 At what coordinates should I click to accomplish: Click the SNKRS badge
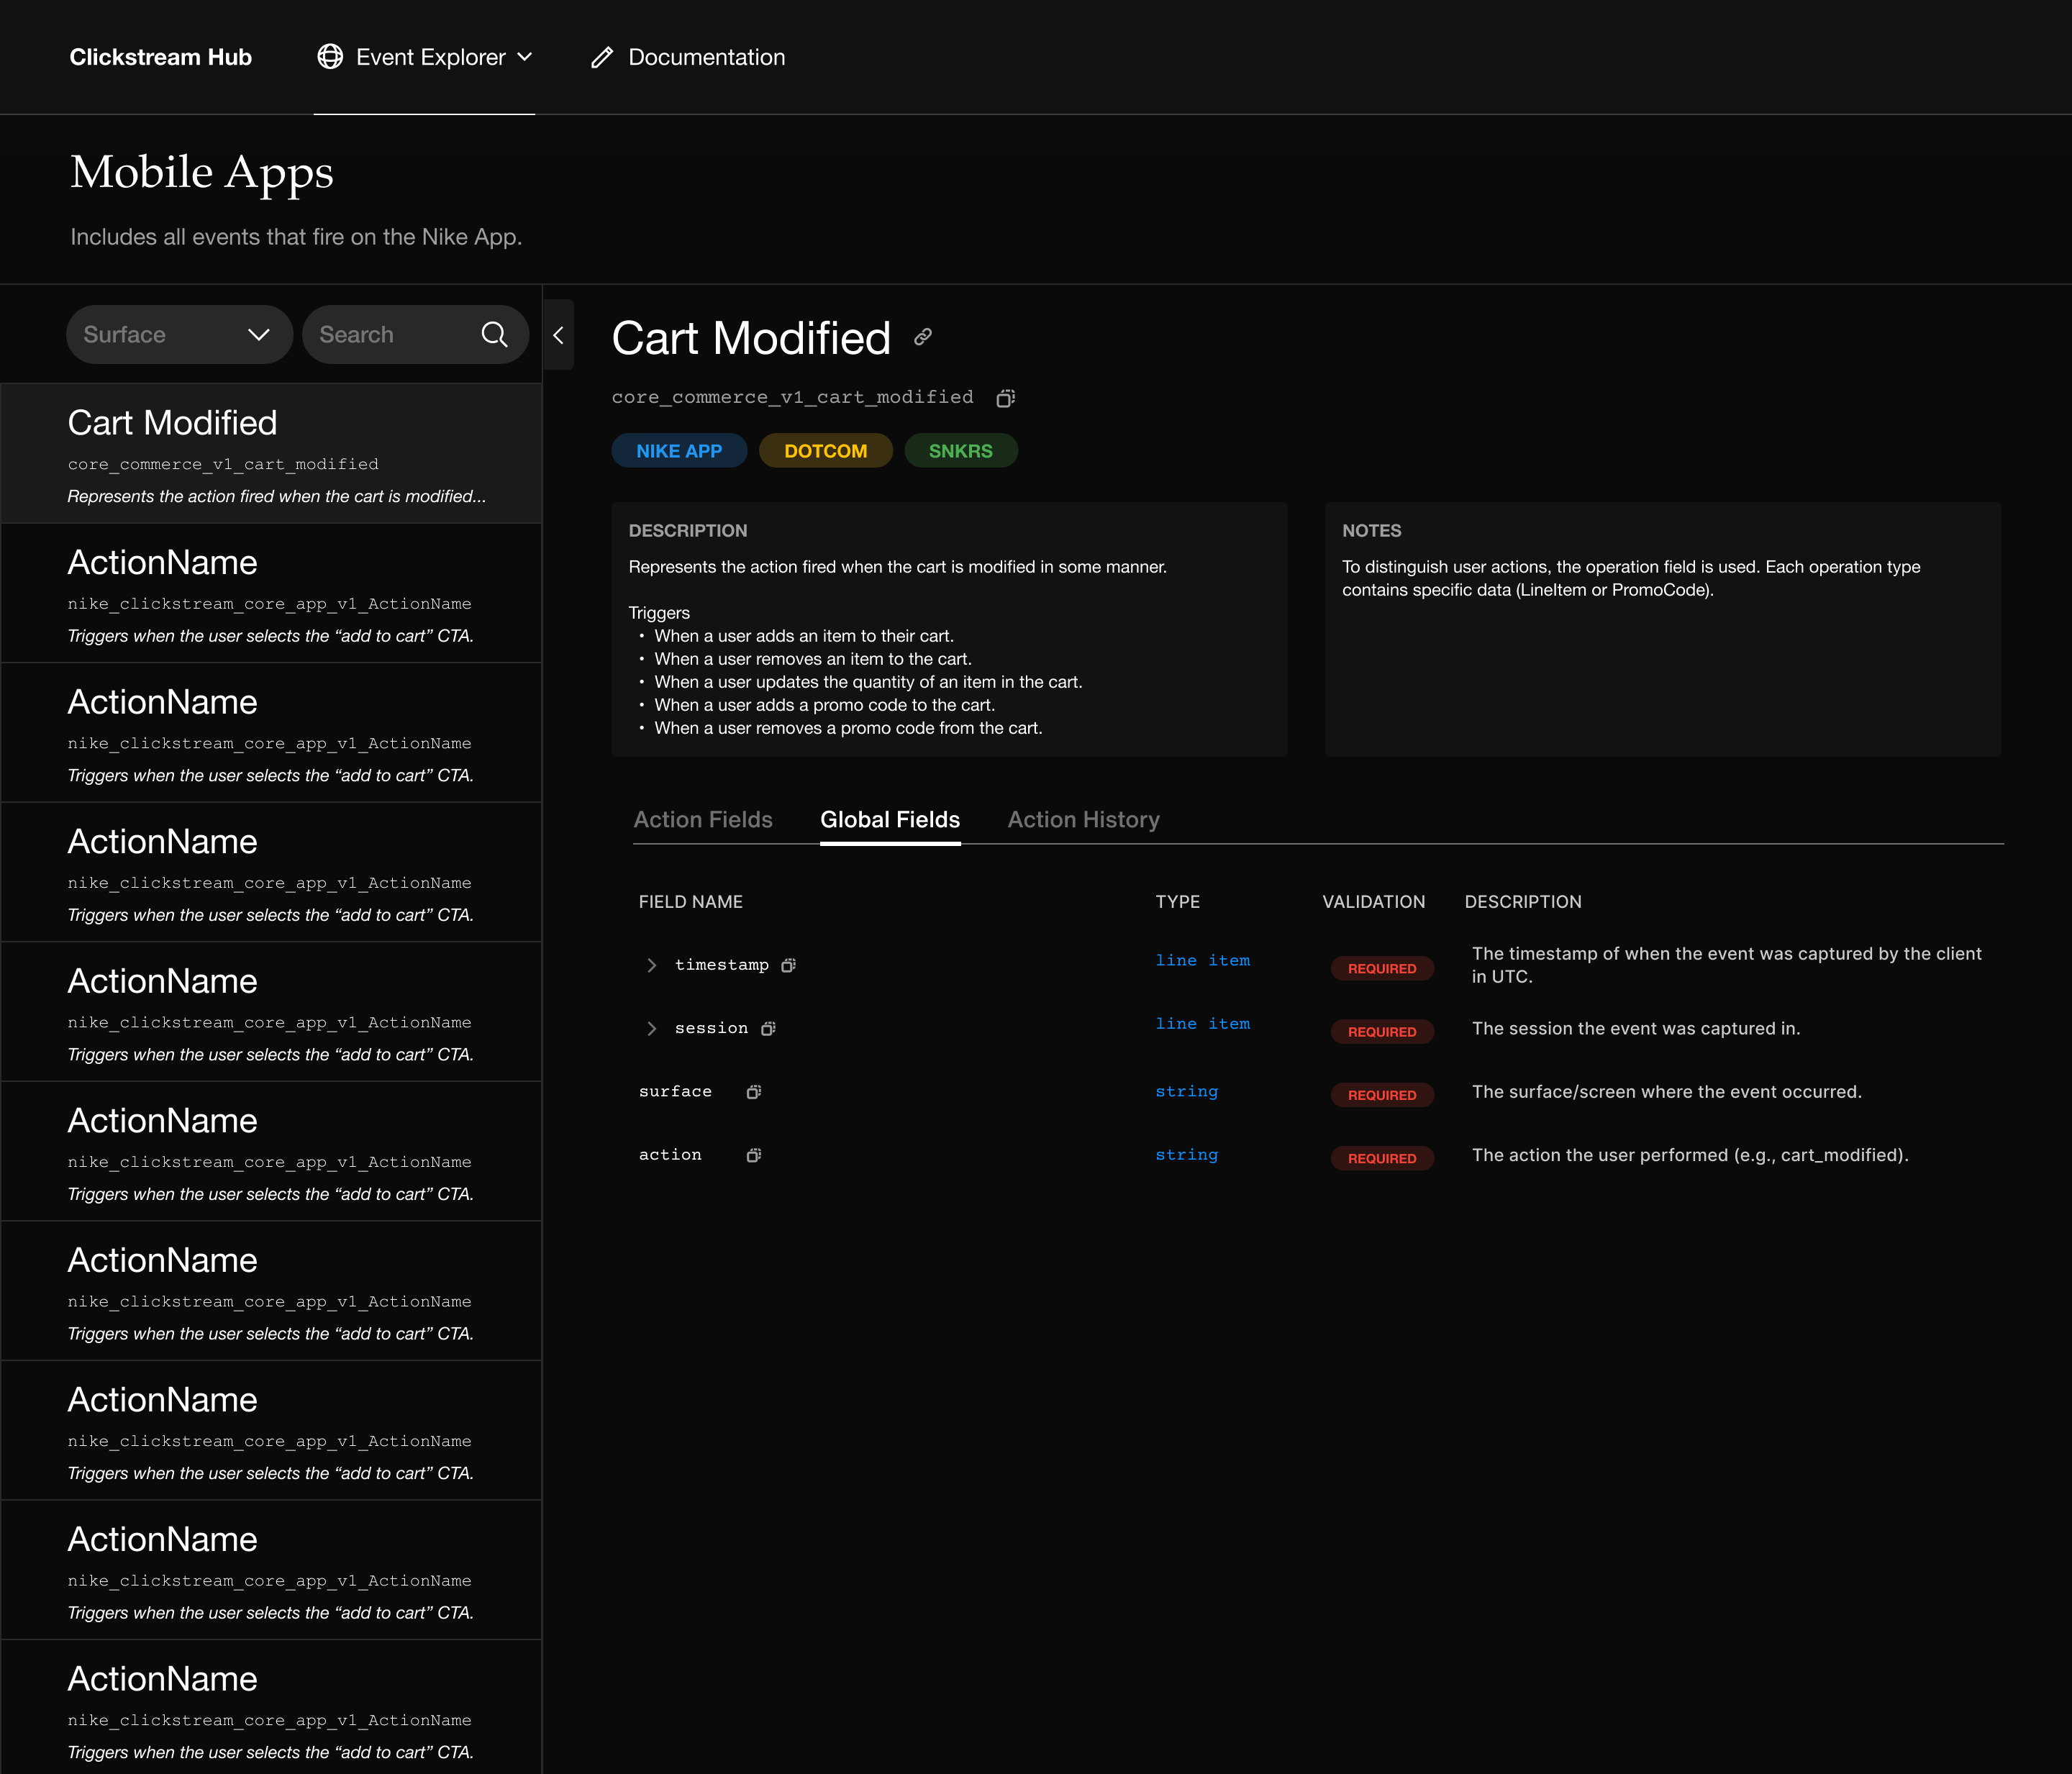[960, 450]
